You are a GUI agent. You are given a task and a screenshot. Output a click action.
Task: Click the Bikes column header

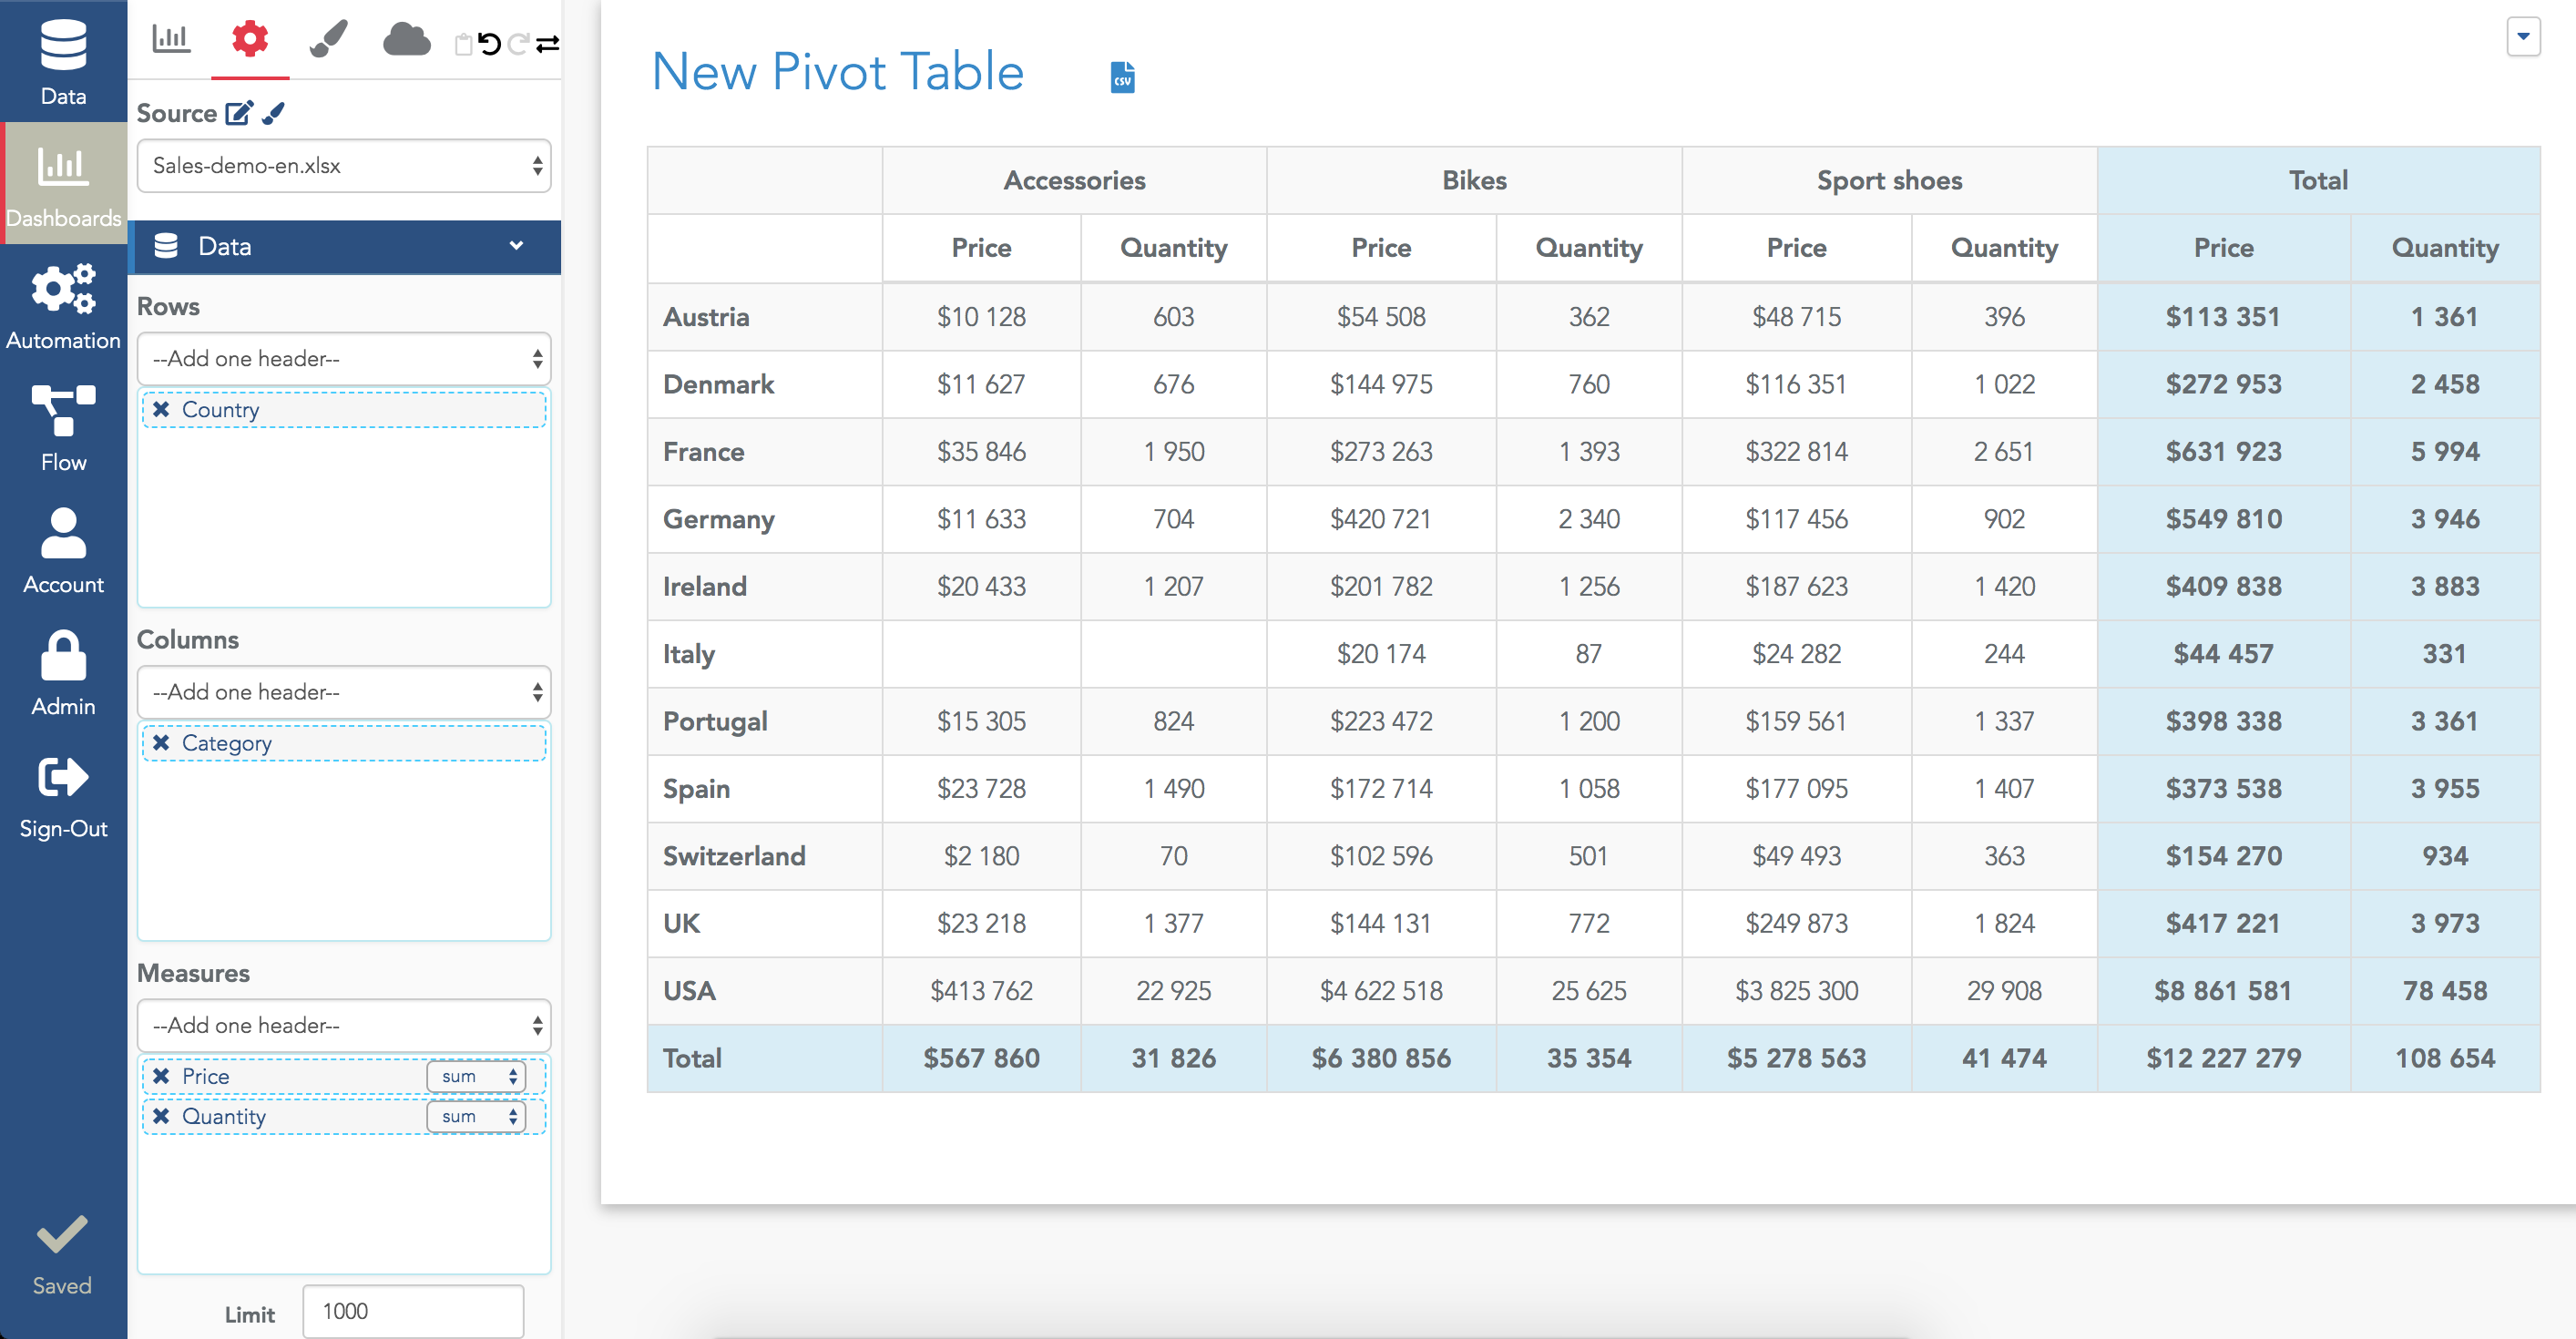[x=1474, y=181]
